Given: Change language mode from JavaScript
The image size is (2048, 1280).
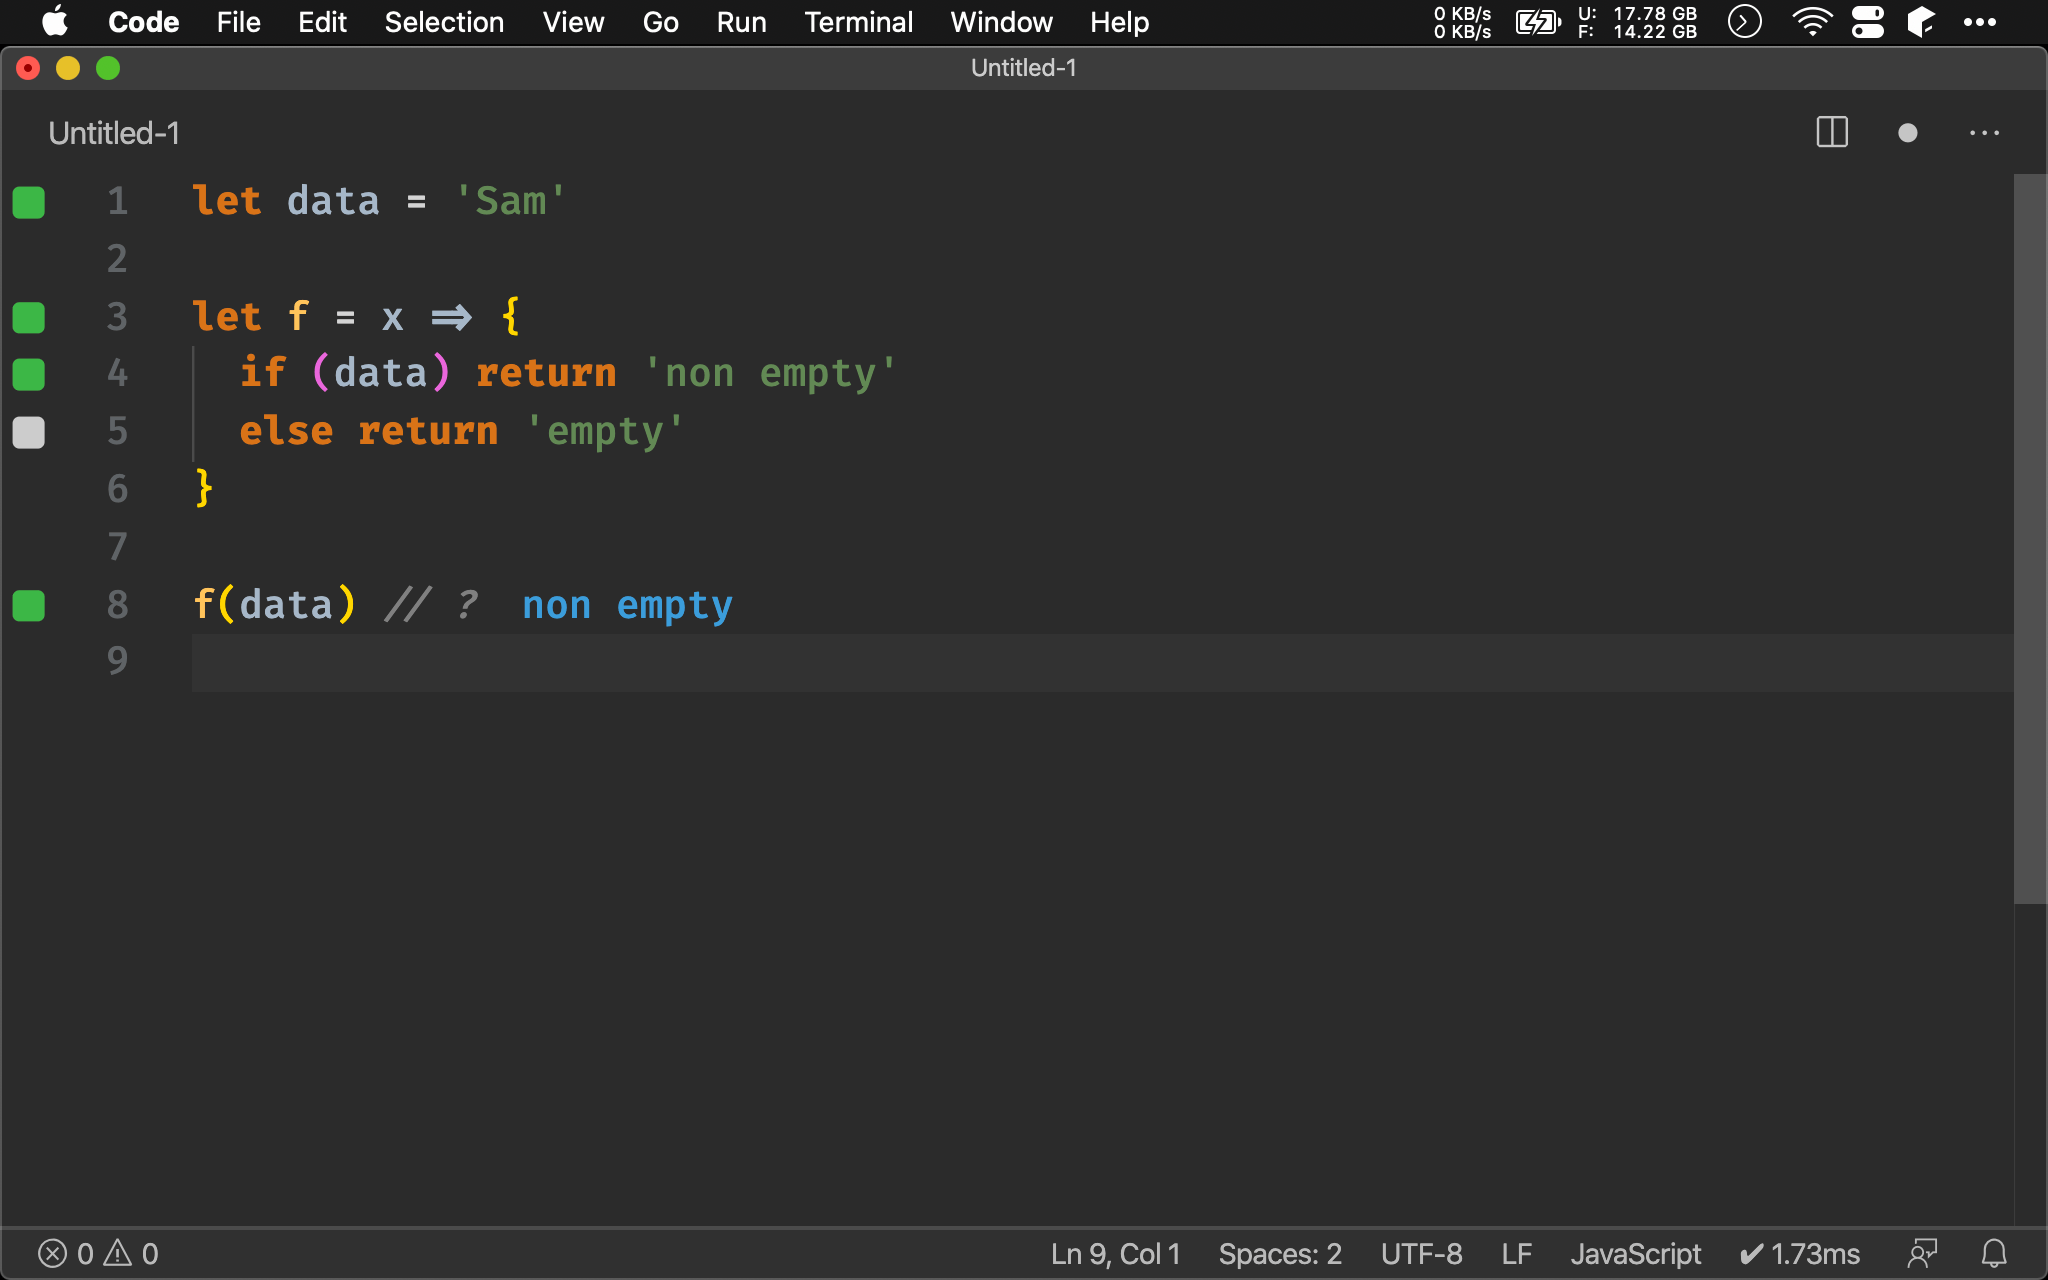Looking at the screenshot, I should pyautogui.click(x=1635, y=1254).
